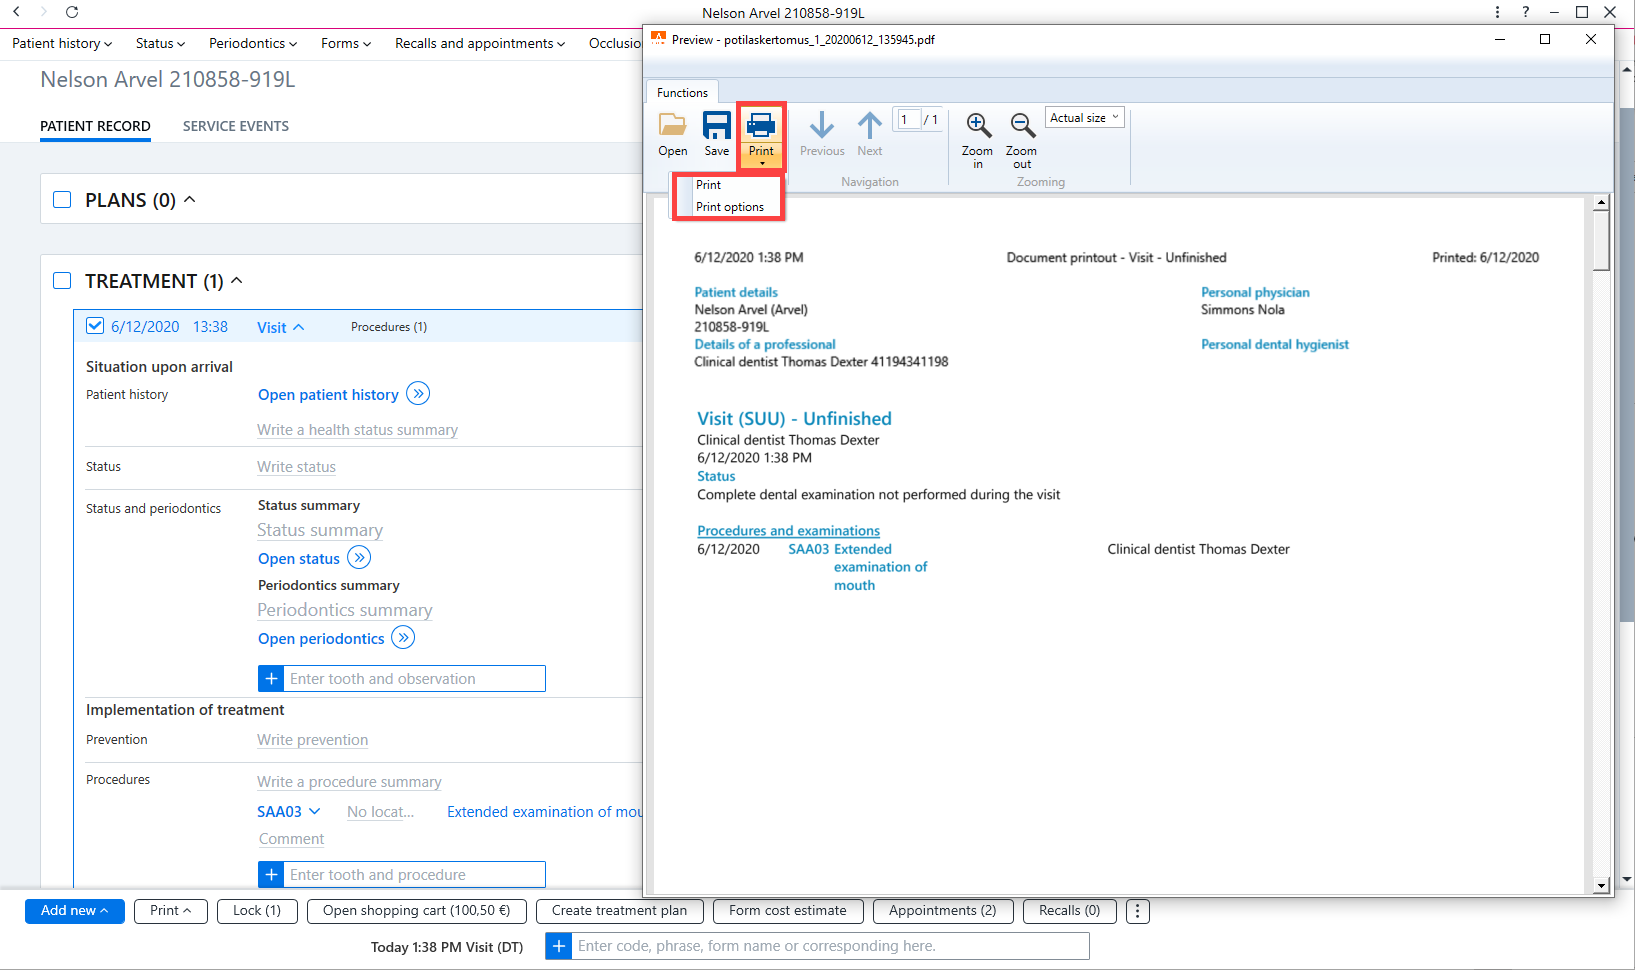
Task: Click Create treatment plan button
Action: point(620,911)
